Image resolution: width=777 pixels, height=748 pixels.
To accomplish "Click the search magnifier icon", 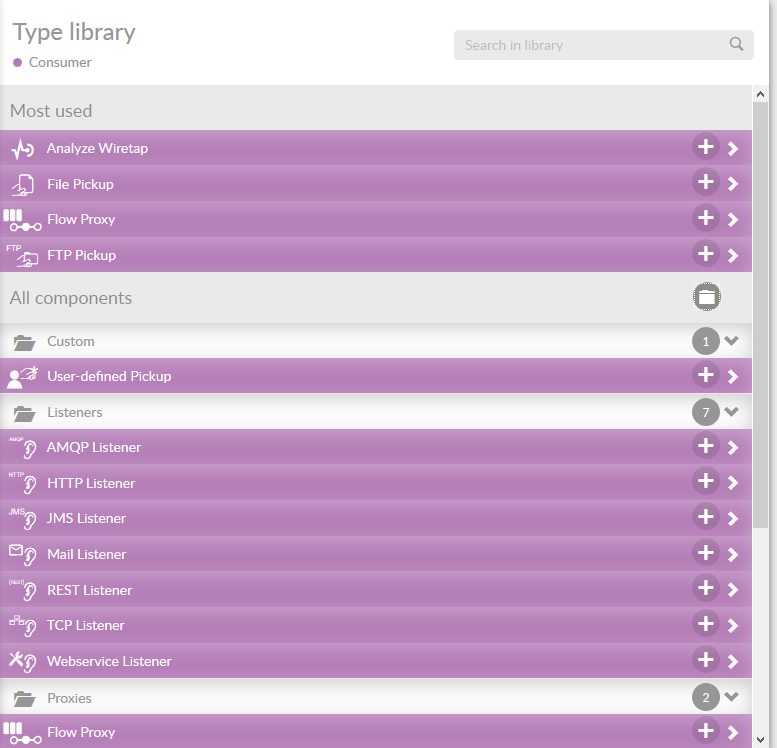I will [736, 44].
